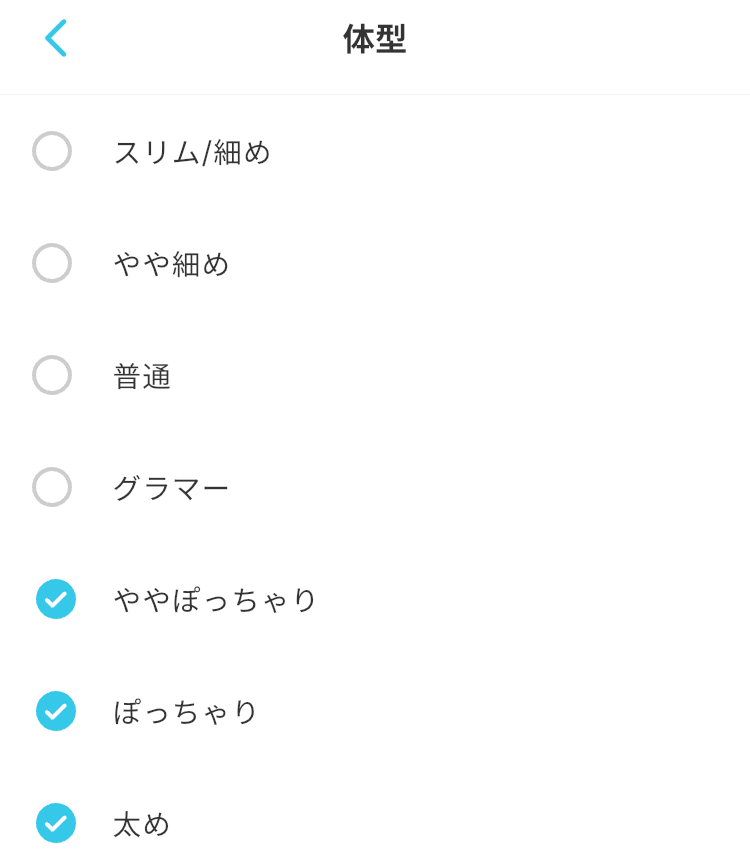This screenshot has height=857, width=750.
Task: Select the empty circle beside グラマー
Action: tap(52, 487)
